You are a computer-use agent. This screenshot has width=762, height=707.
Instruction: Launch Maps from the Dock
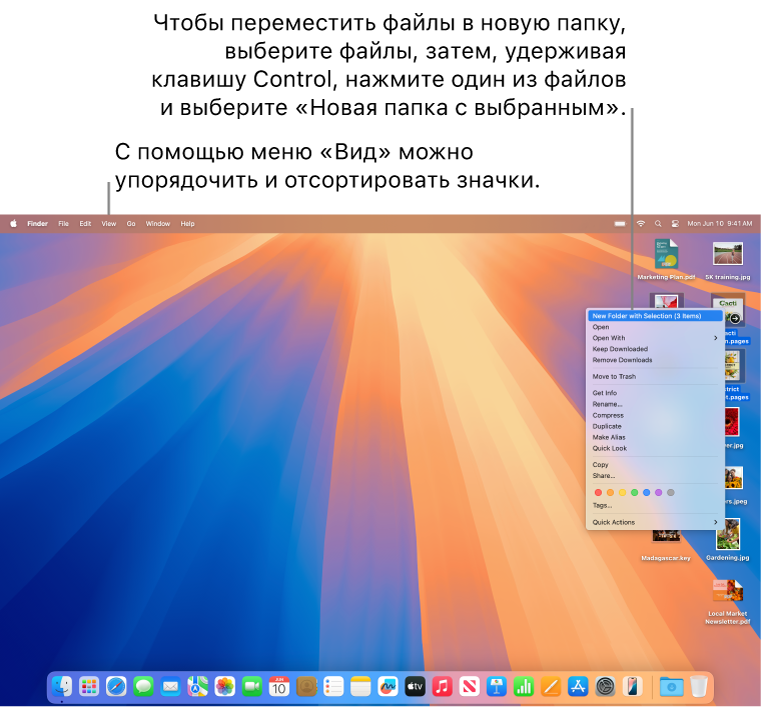198,687
